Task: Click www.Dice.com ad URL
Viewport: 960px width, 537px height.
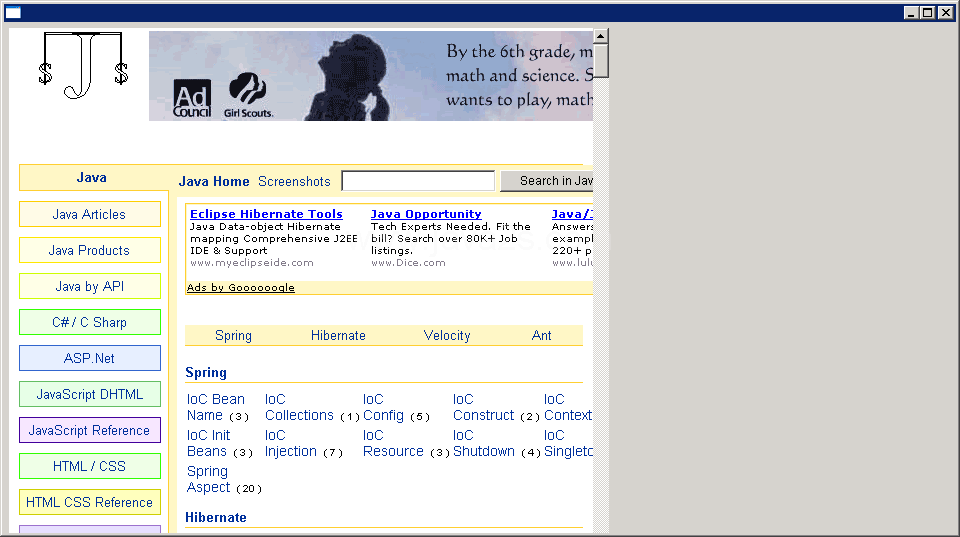Action: 408,263
